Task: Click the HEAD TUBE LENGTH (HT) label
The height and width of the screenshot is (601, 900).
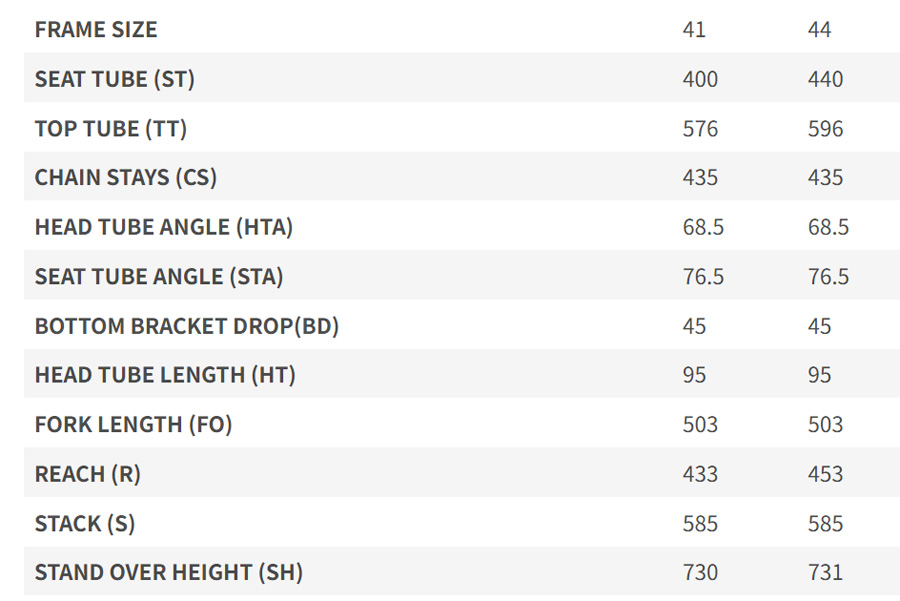Action: [165, 375]
